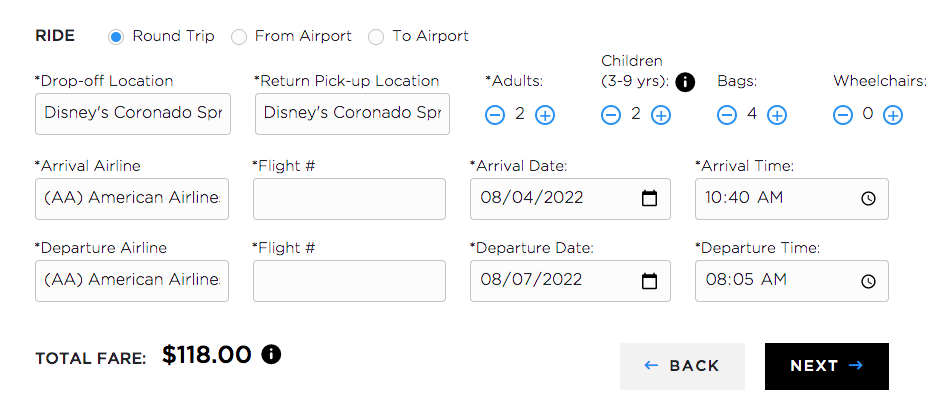Choose the To Airport ride option

[x=376, y=36]
